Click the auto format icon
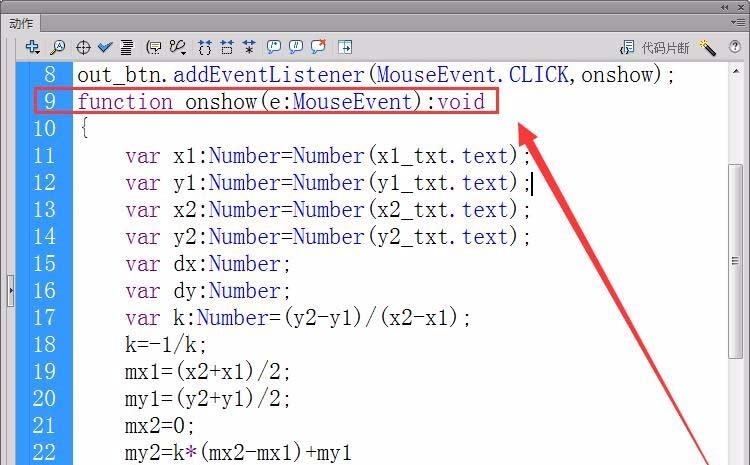The image size is (750, 465). pos(127,47)
